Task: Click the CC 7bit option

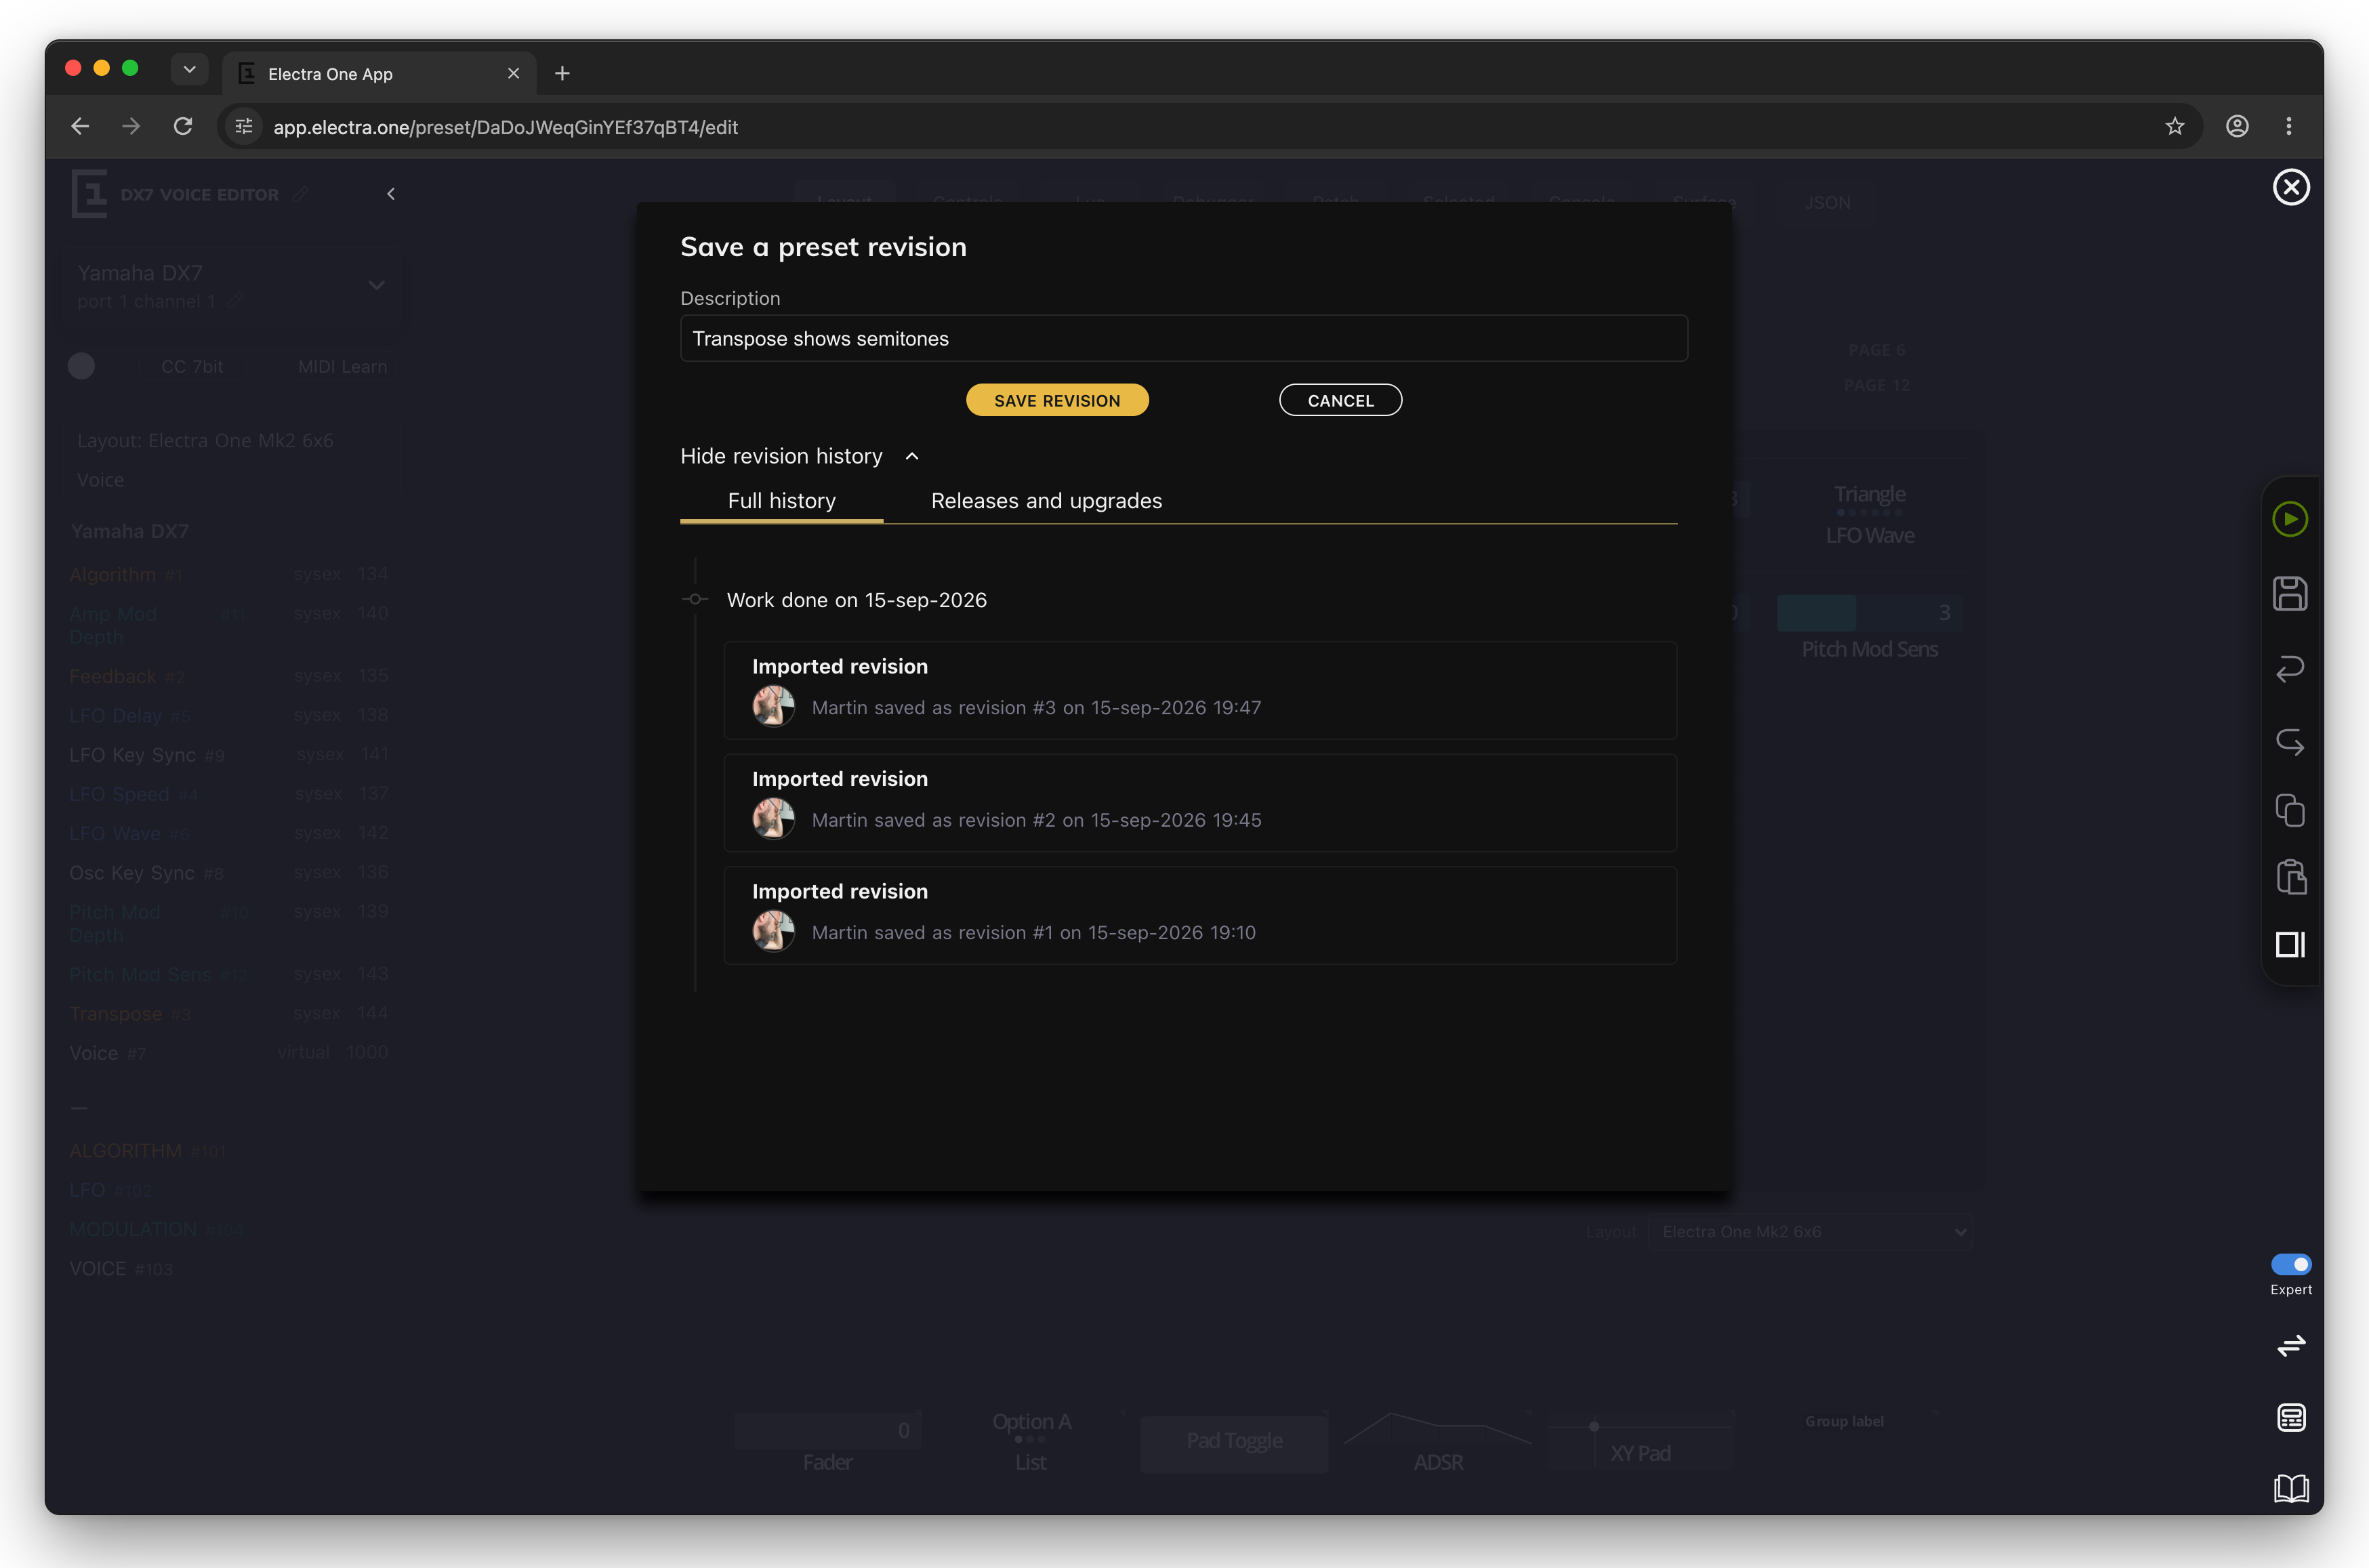Action: pos(192,367)
